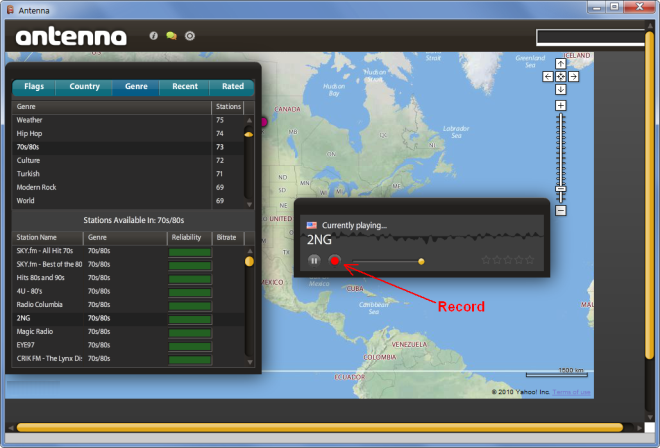Switch to the Recent tab

pos(185,86)
